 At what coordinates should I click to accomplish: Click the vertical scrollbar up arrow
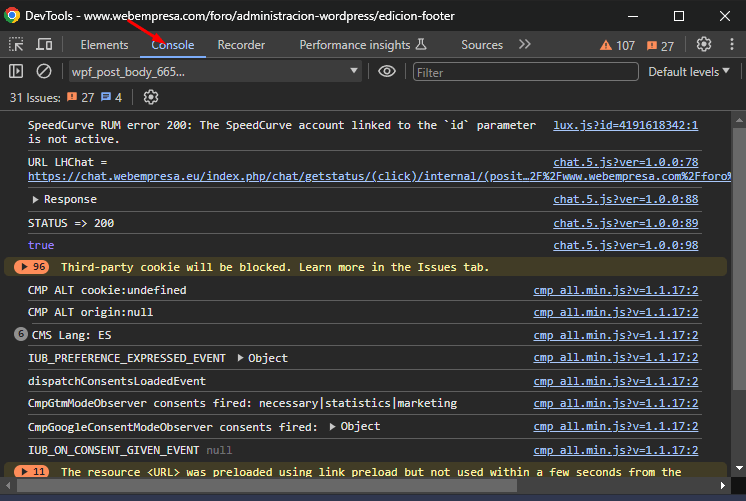click(x=739, y=120)
